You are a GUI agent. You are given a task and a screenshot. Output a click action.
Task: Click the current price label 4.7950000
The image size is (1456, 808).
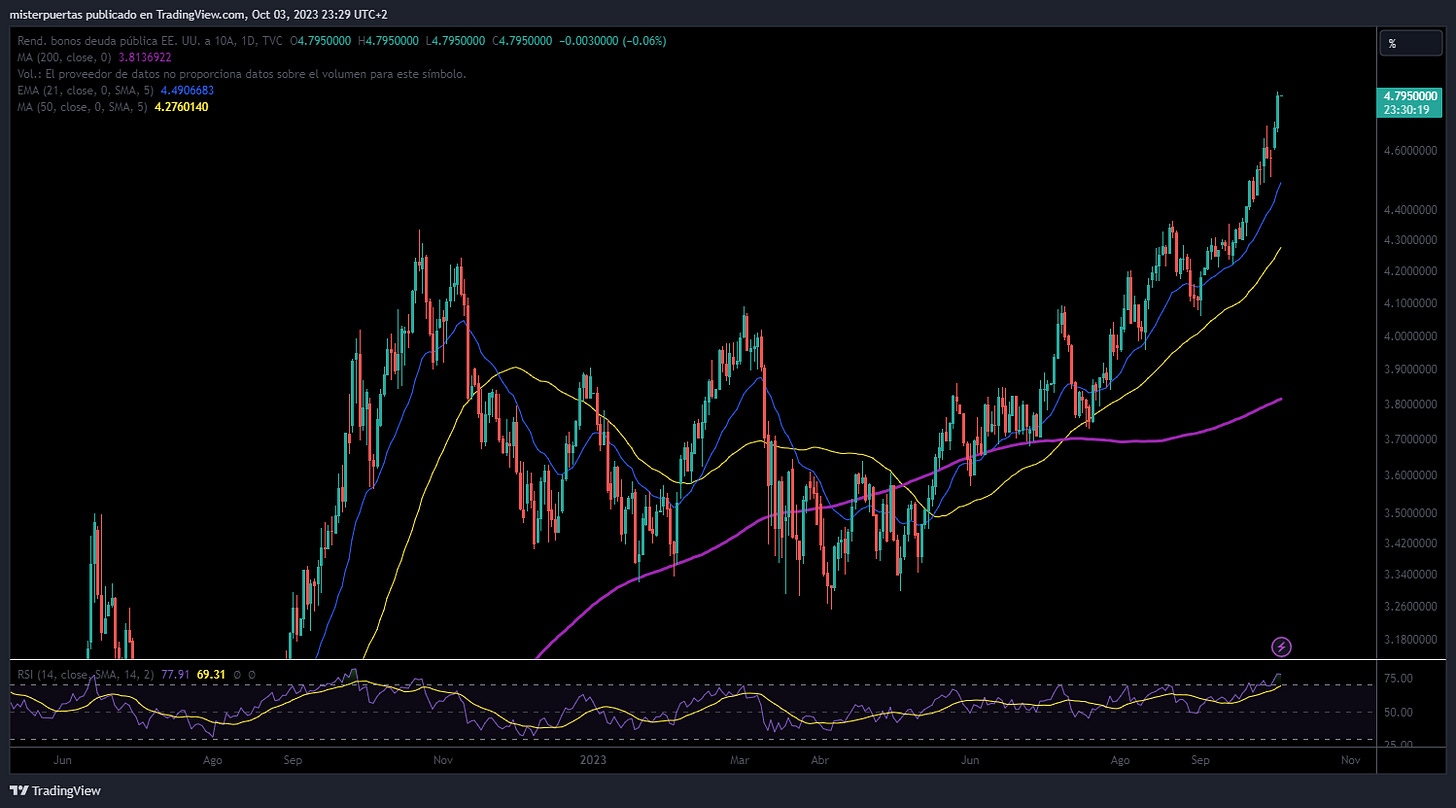point(1410,96)
